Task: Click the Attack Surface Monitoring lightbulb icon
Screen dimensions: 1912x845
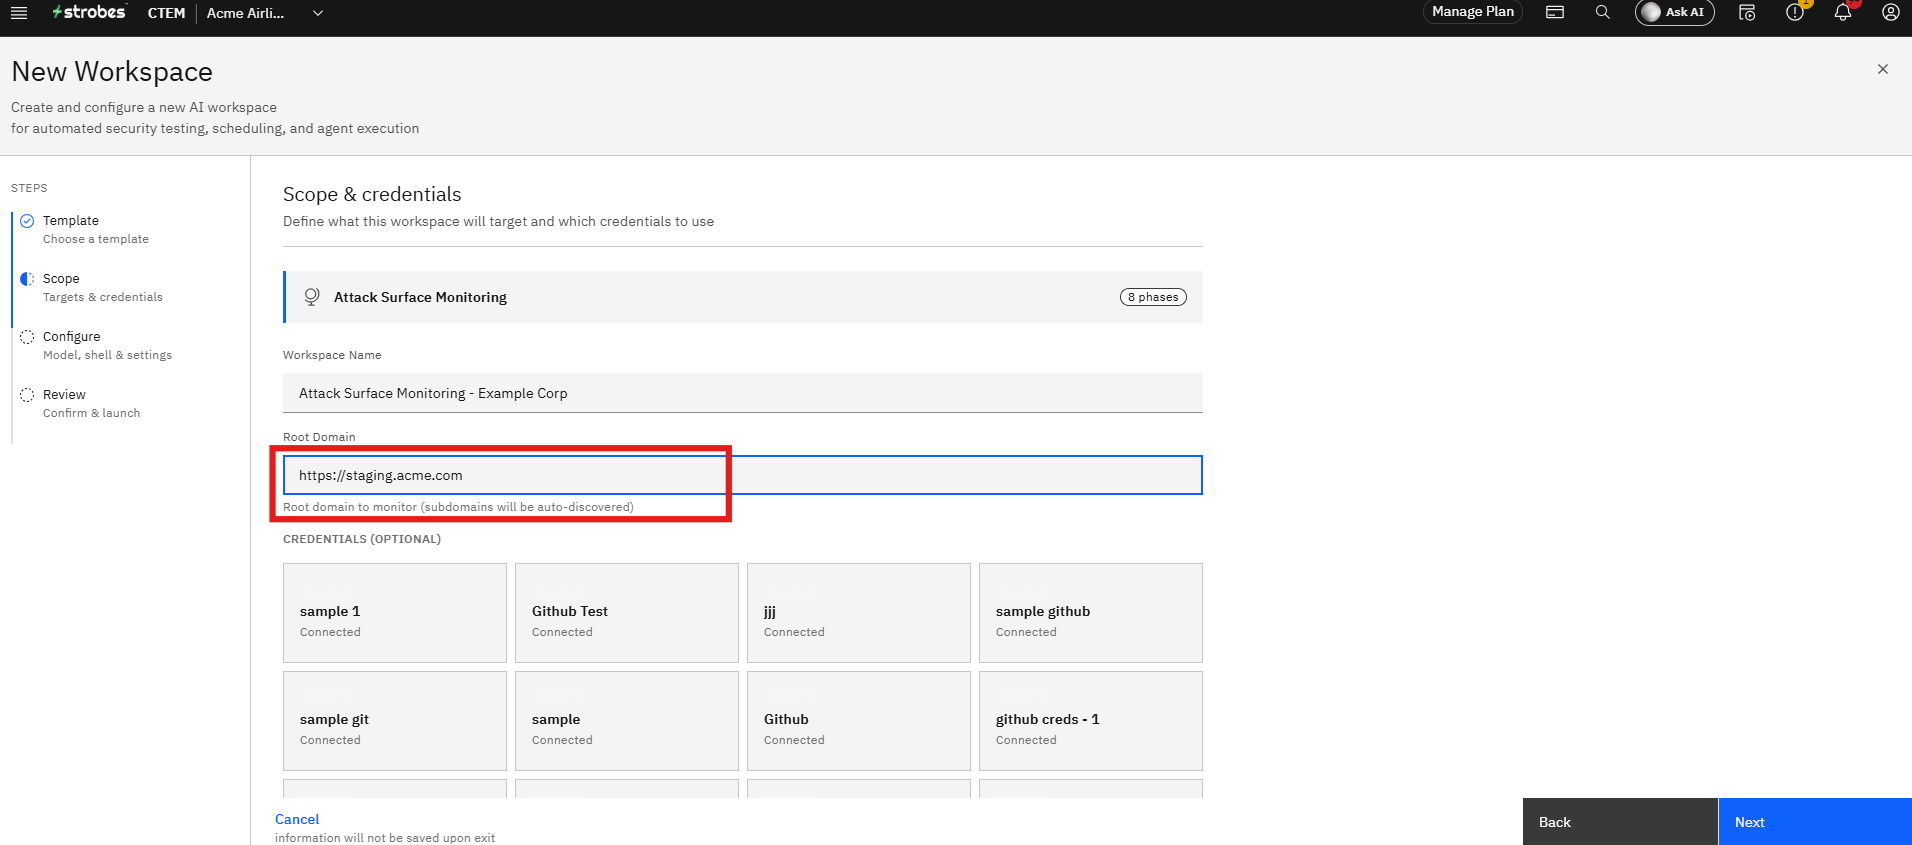Action: pyautogui.click(x=312, y=297)
